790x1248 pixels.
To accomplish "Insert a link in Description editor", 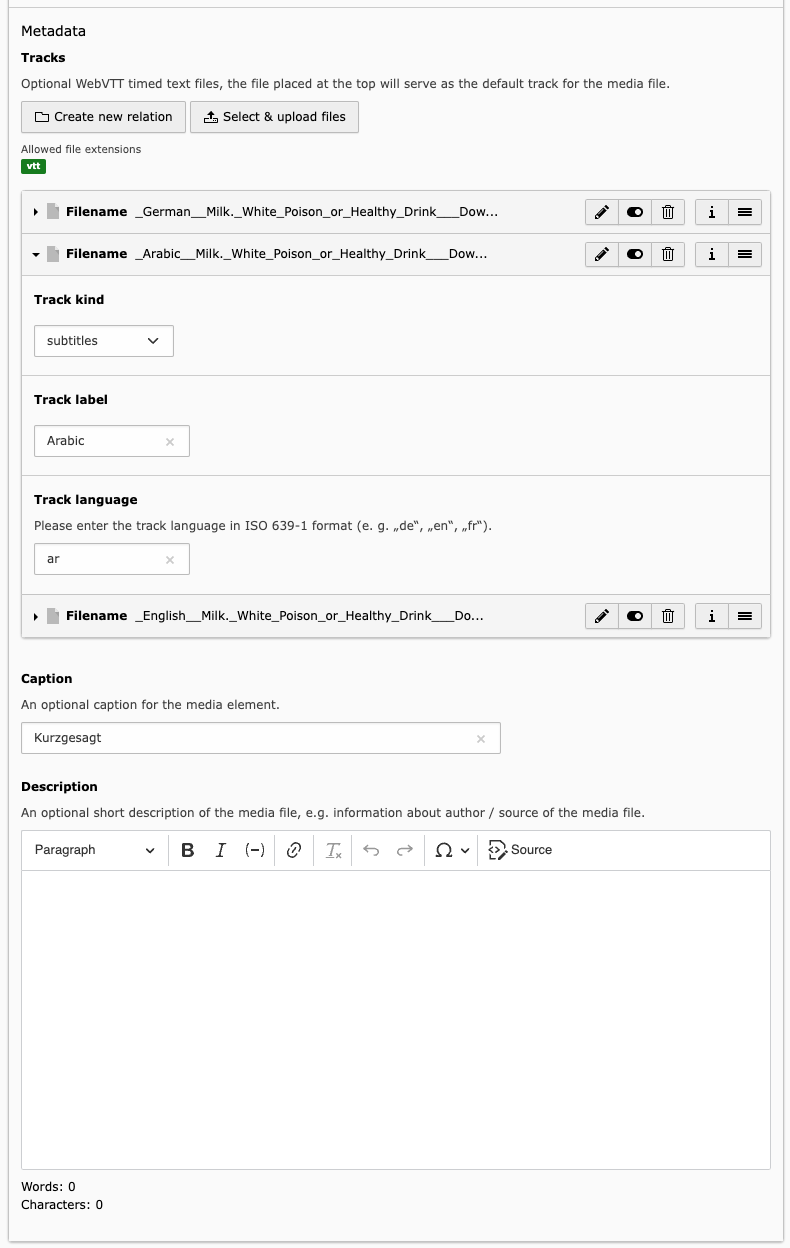I will tap(294, 850).
